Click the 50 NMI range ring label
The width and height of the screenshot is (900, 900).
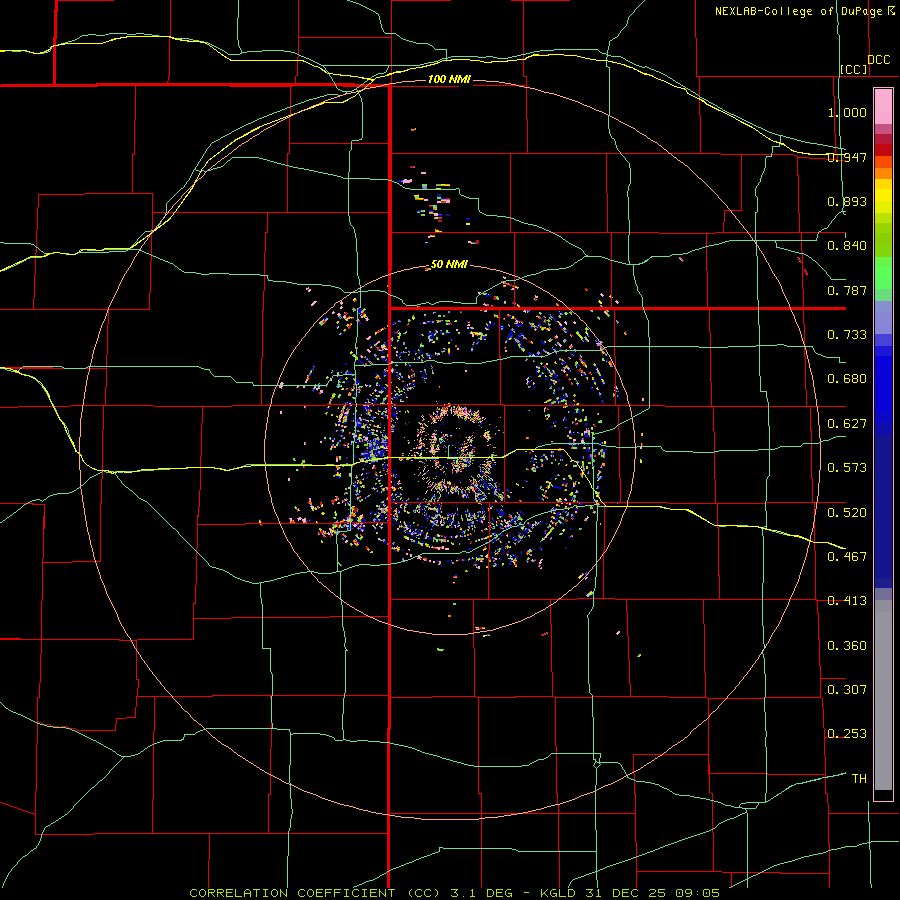click(x=449, y=265)
